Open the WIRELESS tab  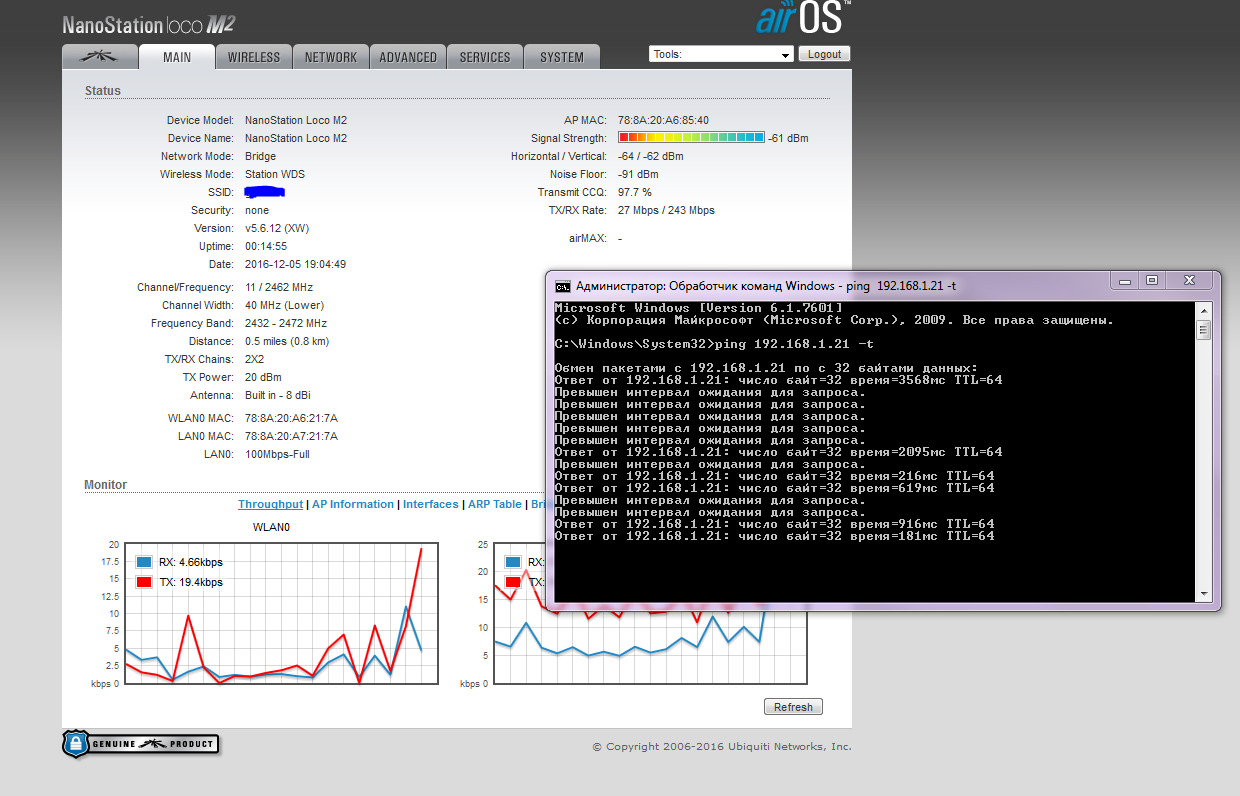point(254,57)
